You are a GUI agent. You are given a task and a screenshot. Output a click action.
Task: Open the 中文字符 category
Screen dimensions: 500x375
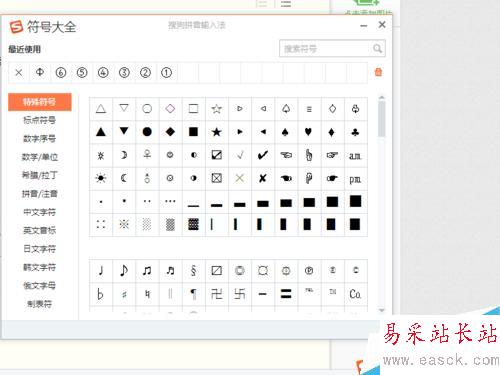click(40, 212)
